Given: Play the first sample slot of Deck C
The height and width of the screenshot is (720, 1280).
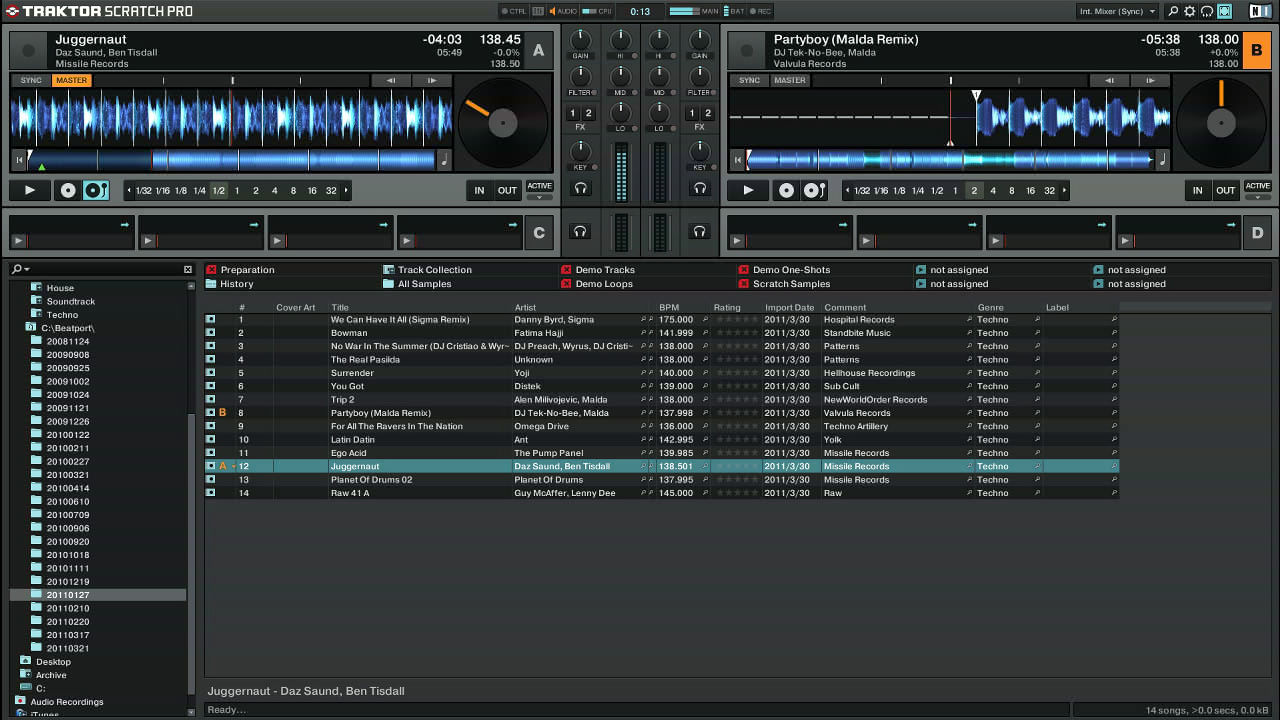Looking at the screenshot, I should (x=18, y=241).
